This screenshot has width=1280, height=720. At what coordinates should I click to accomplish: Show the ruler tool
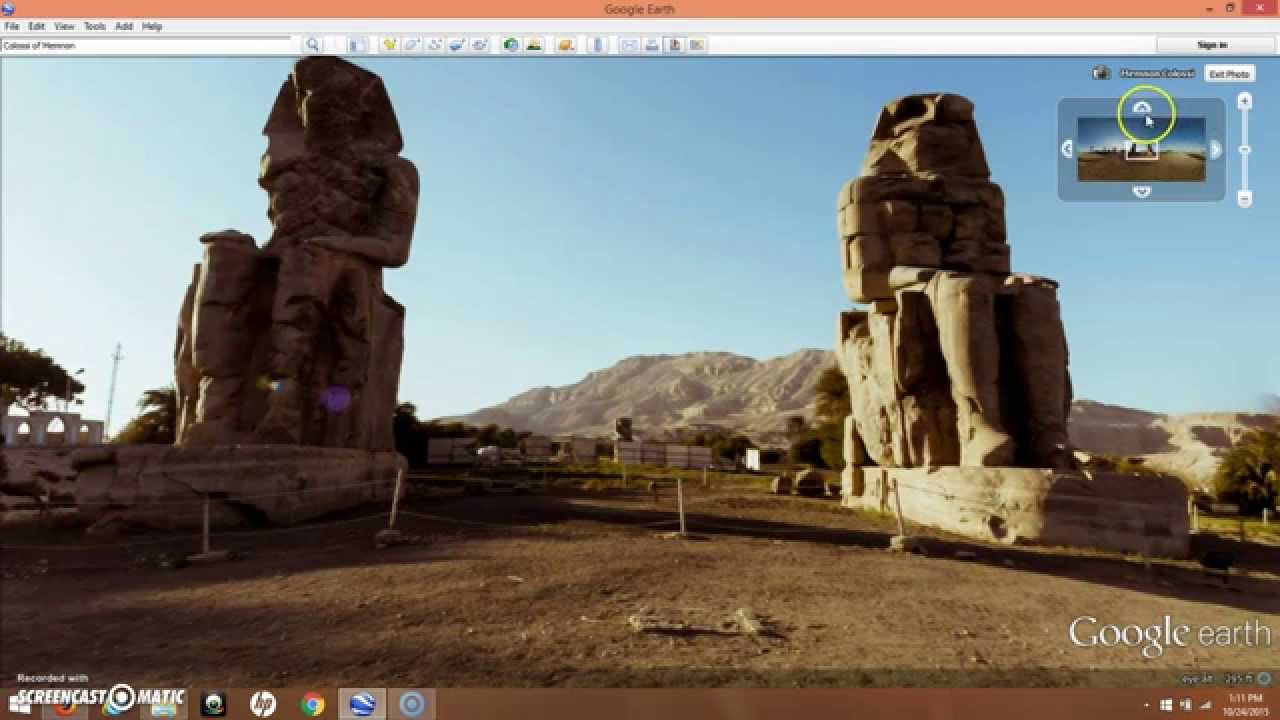pos(598,45)
